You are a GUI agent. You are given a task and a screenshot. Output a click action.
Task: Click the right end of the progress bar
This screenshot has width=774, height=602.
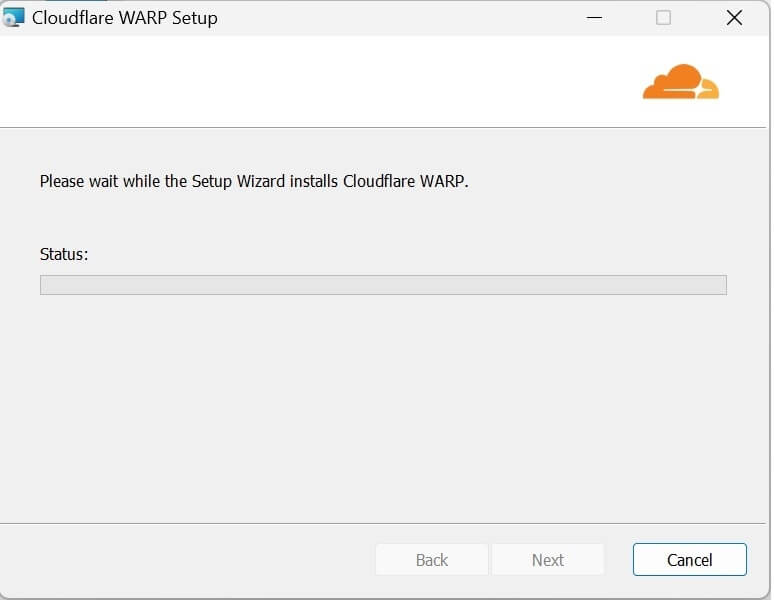[719, 285]
